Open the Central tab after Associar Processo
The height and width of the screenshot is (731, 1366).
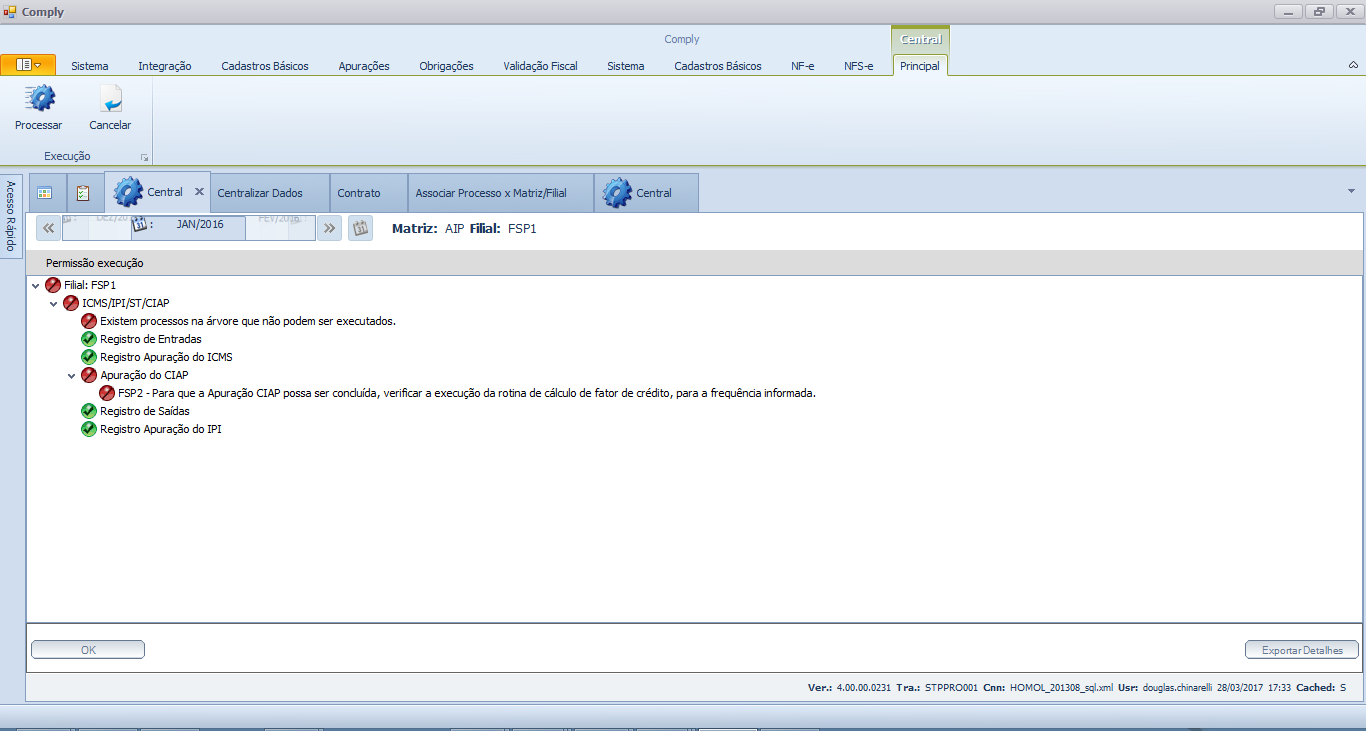(646, 192)
